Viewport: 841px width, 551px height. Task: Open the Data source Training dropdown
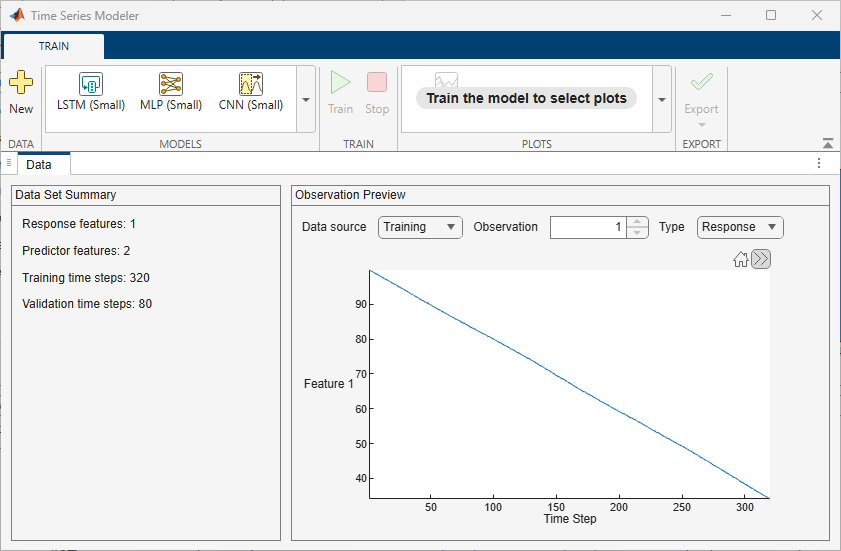[x=420, y=227]
